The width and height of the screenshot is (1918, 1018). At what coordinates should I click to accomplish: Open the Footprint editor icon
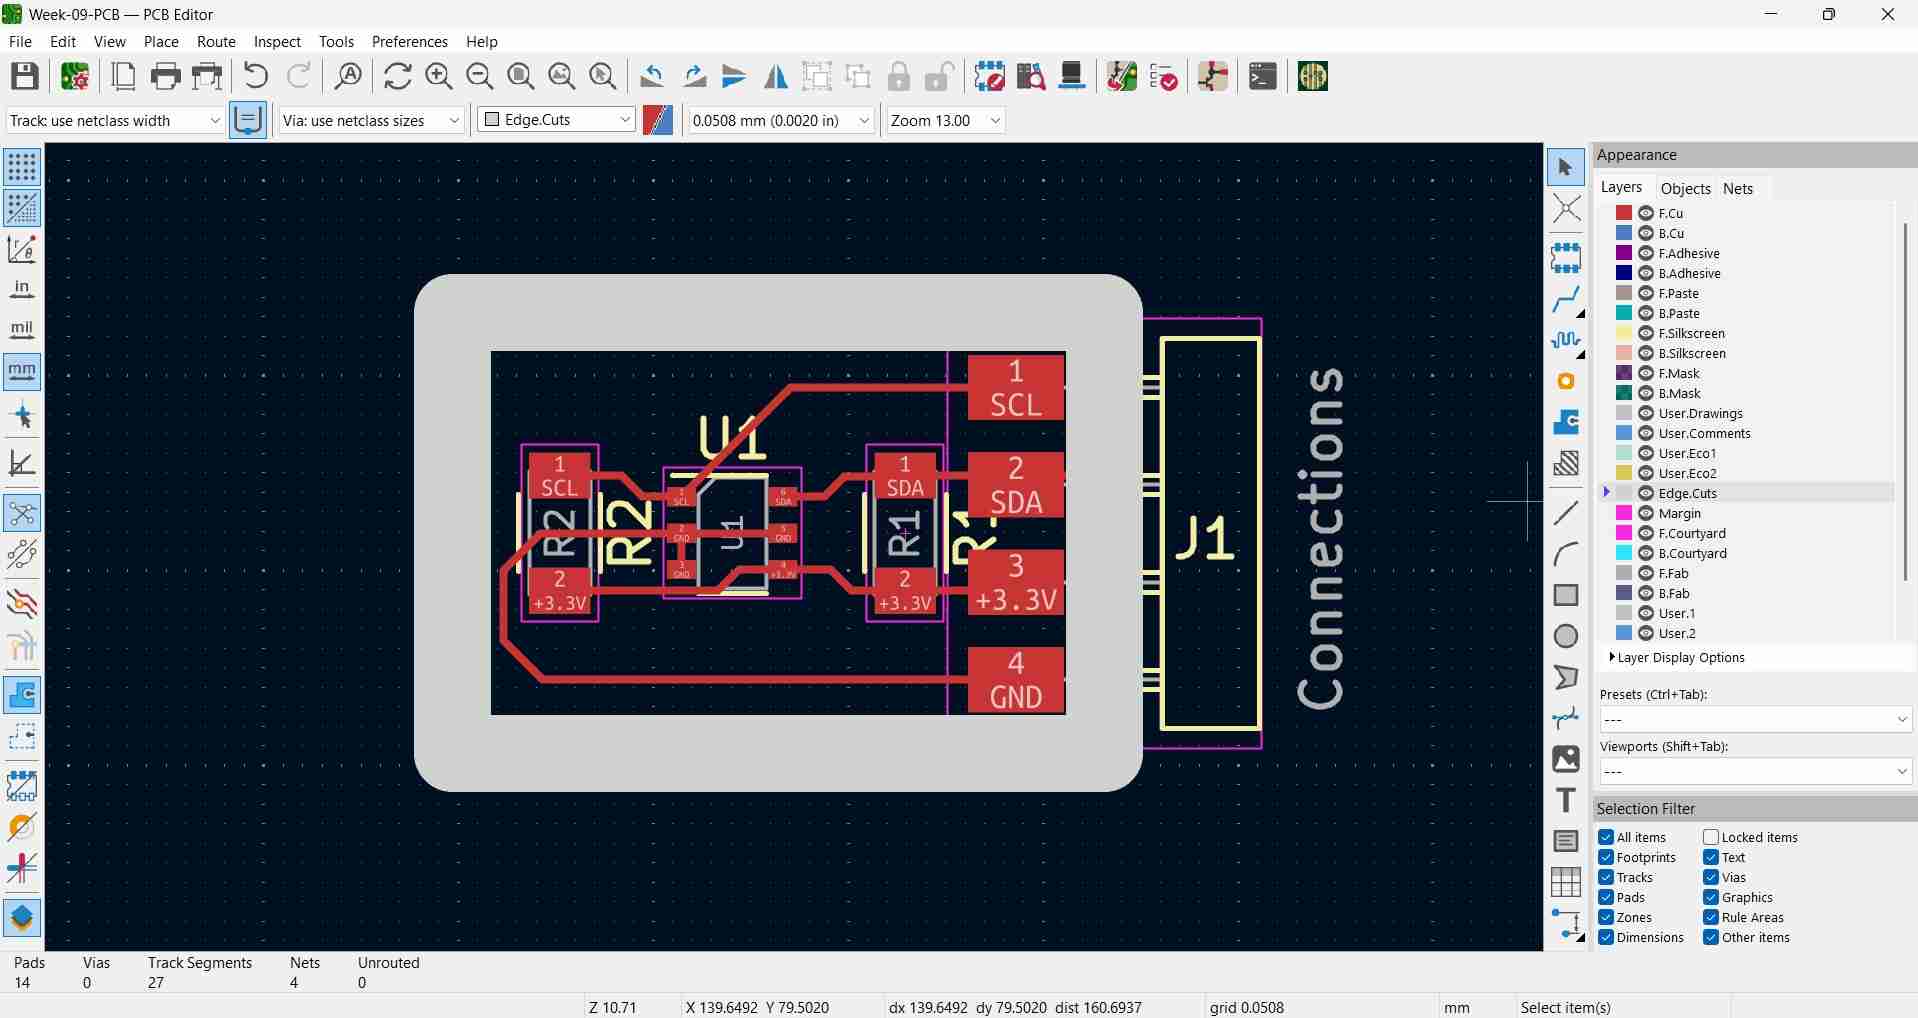point(990,77)
